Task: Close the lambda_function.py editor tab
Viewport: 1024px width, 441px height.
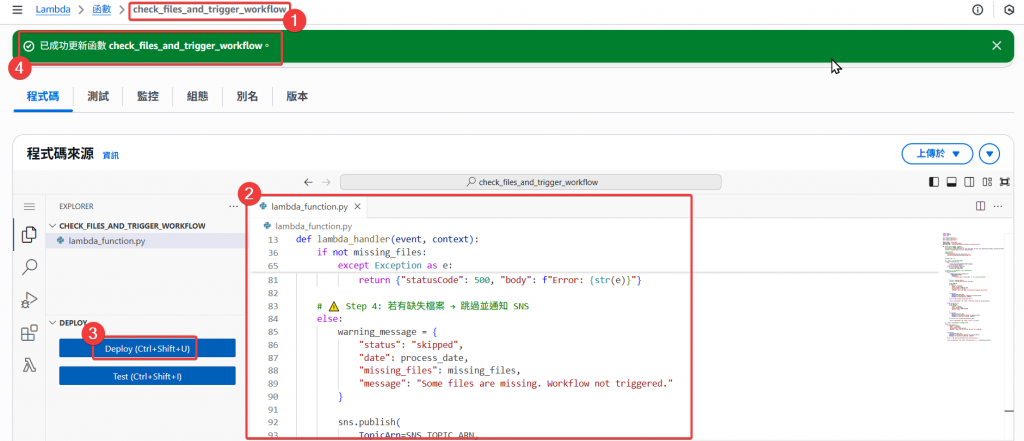Action: point(357,206)
